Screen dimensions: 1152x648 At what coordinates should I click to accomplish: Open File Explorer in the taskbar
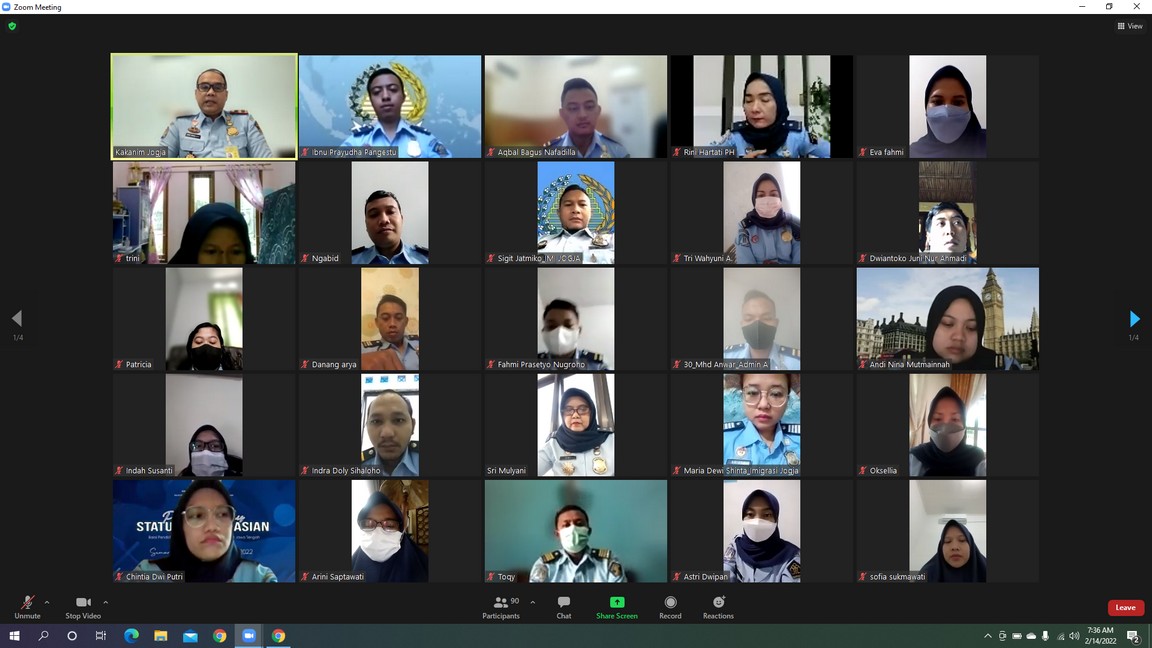click(x=160, y=636)
